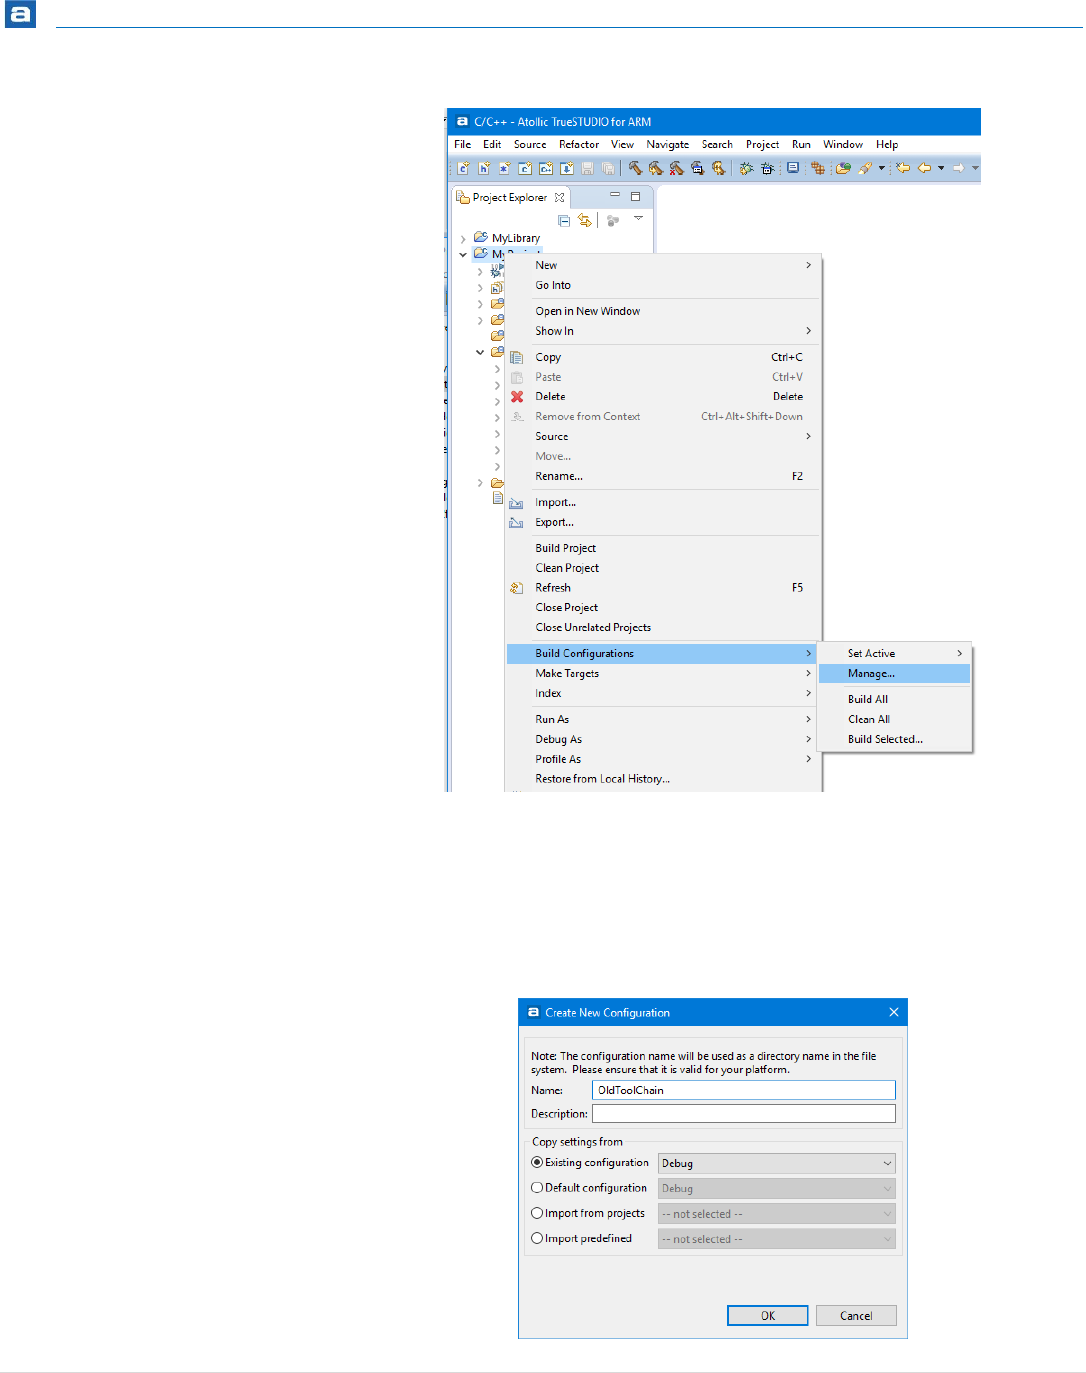
Task: Choose Build Configurations in context menu
Action: pos(662,653)
